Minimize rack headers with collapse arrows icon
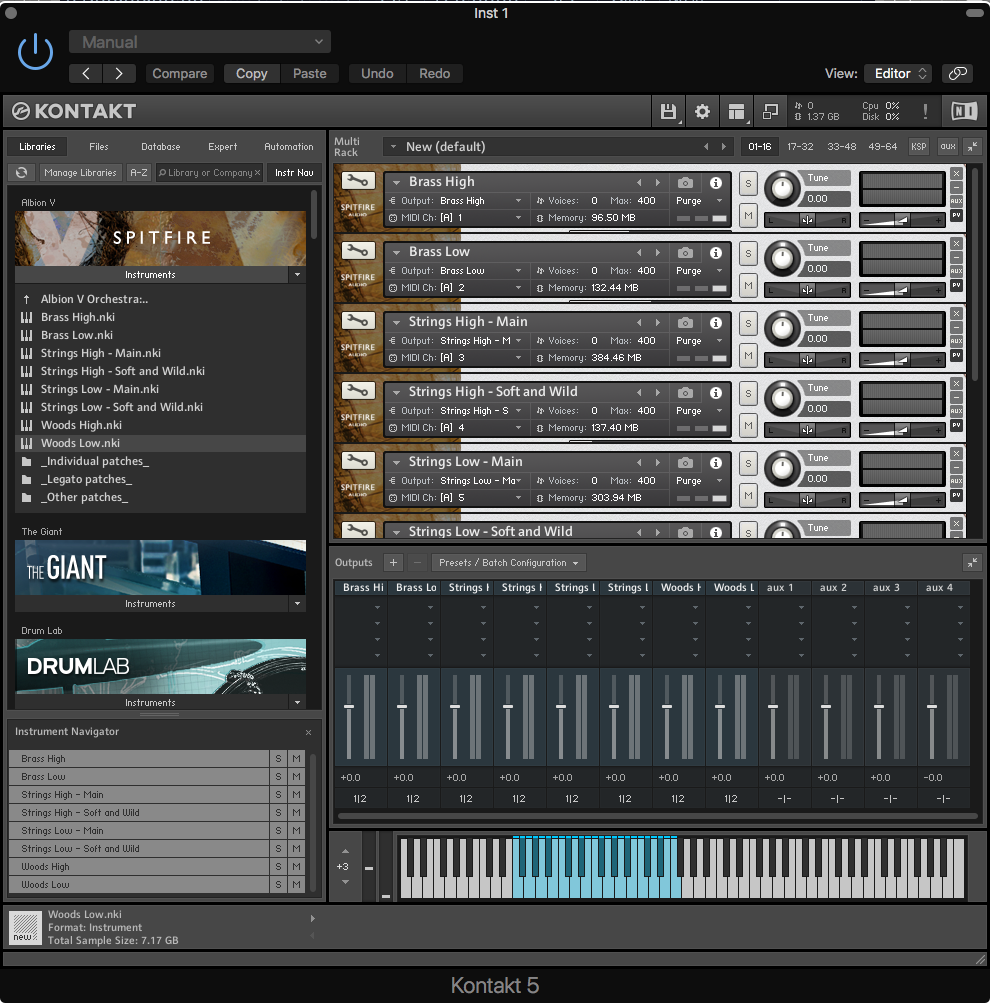Image resolution: width=990 pixels, height=1003 pixels. coord(973,146)
